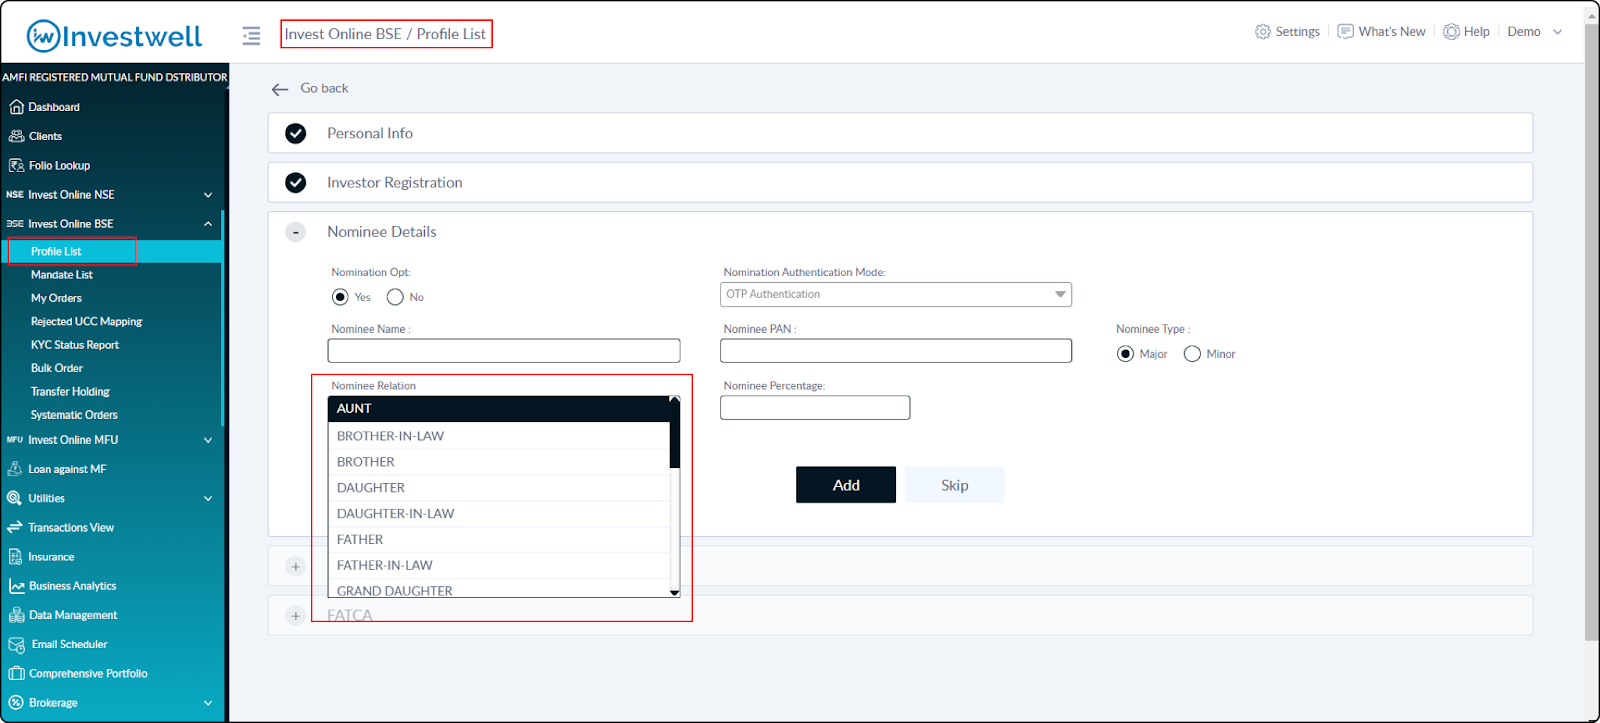
Task: Select DAUGHTER relation option
Action: 499,488
